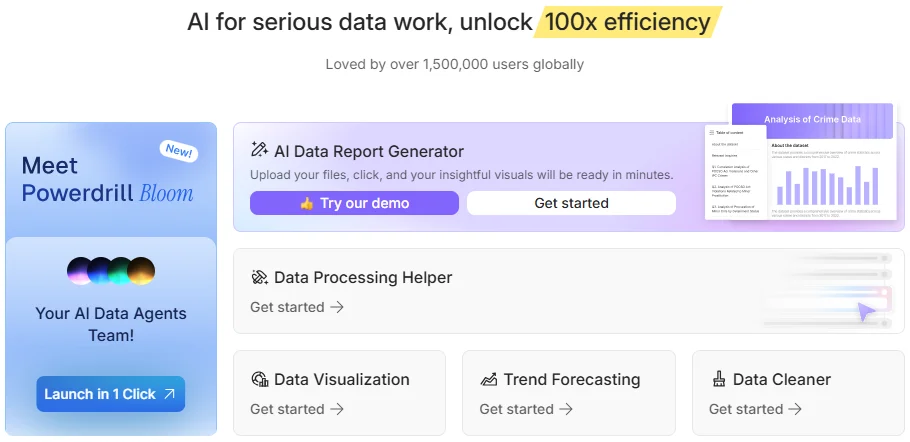Click the colorful agent orbs in Bloom card
Screen dimensions: 910x442
(x=110, y=270)
